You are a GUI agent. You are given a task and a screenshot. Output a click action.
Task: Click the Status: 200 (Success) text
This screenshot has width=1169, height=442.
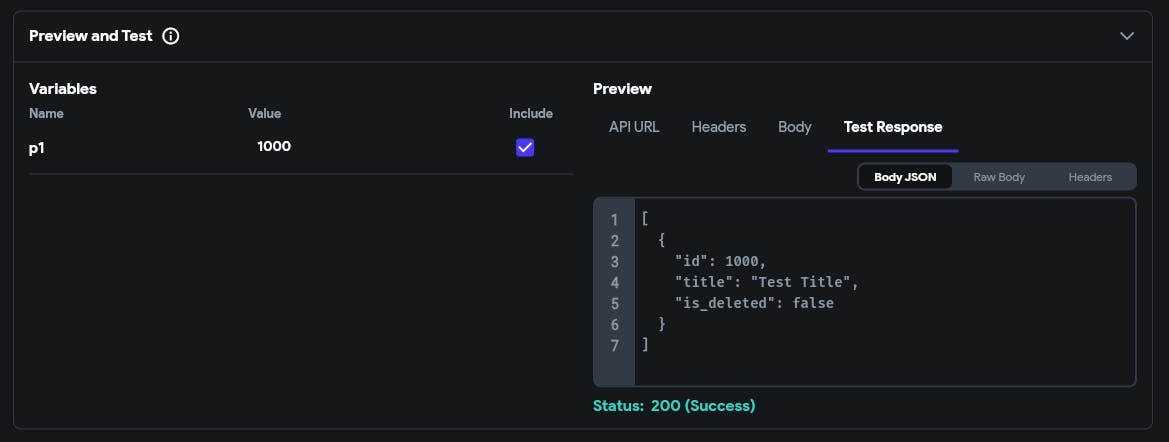tap(674, 406)
